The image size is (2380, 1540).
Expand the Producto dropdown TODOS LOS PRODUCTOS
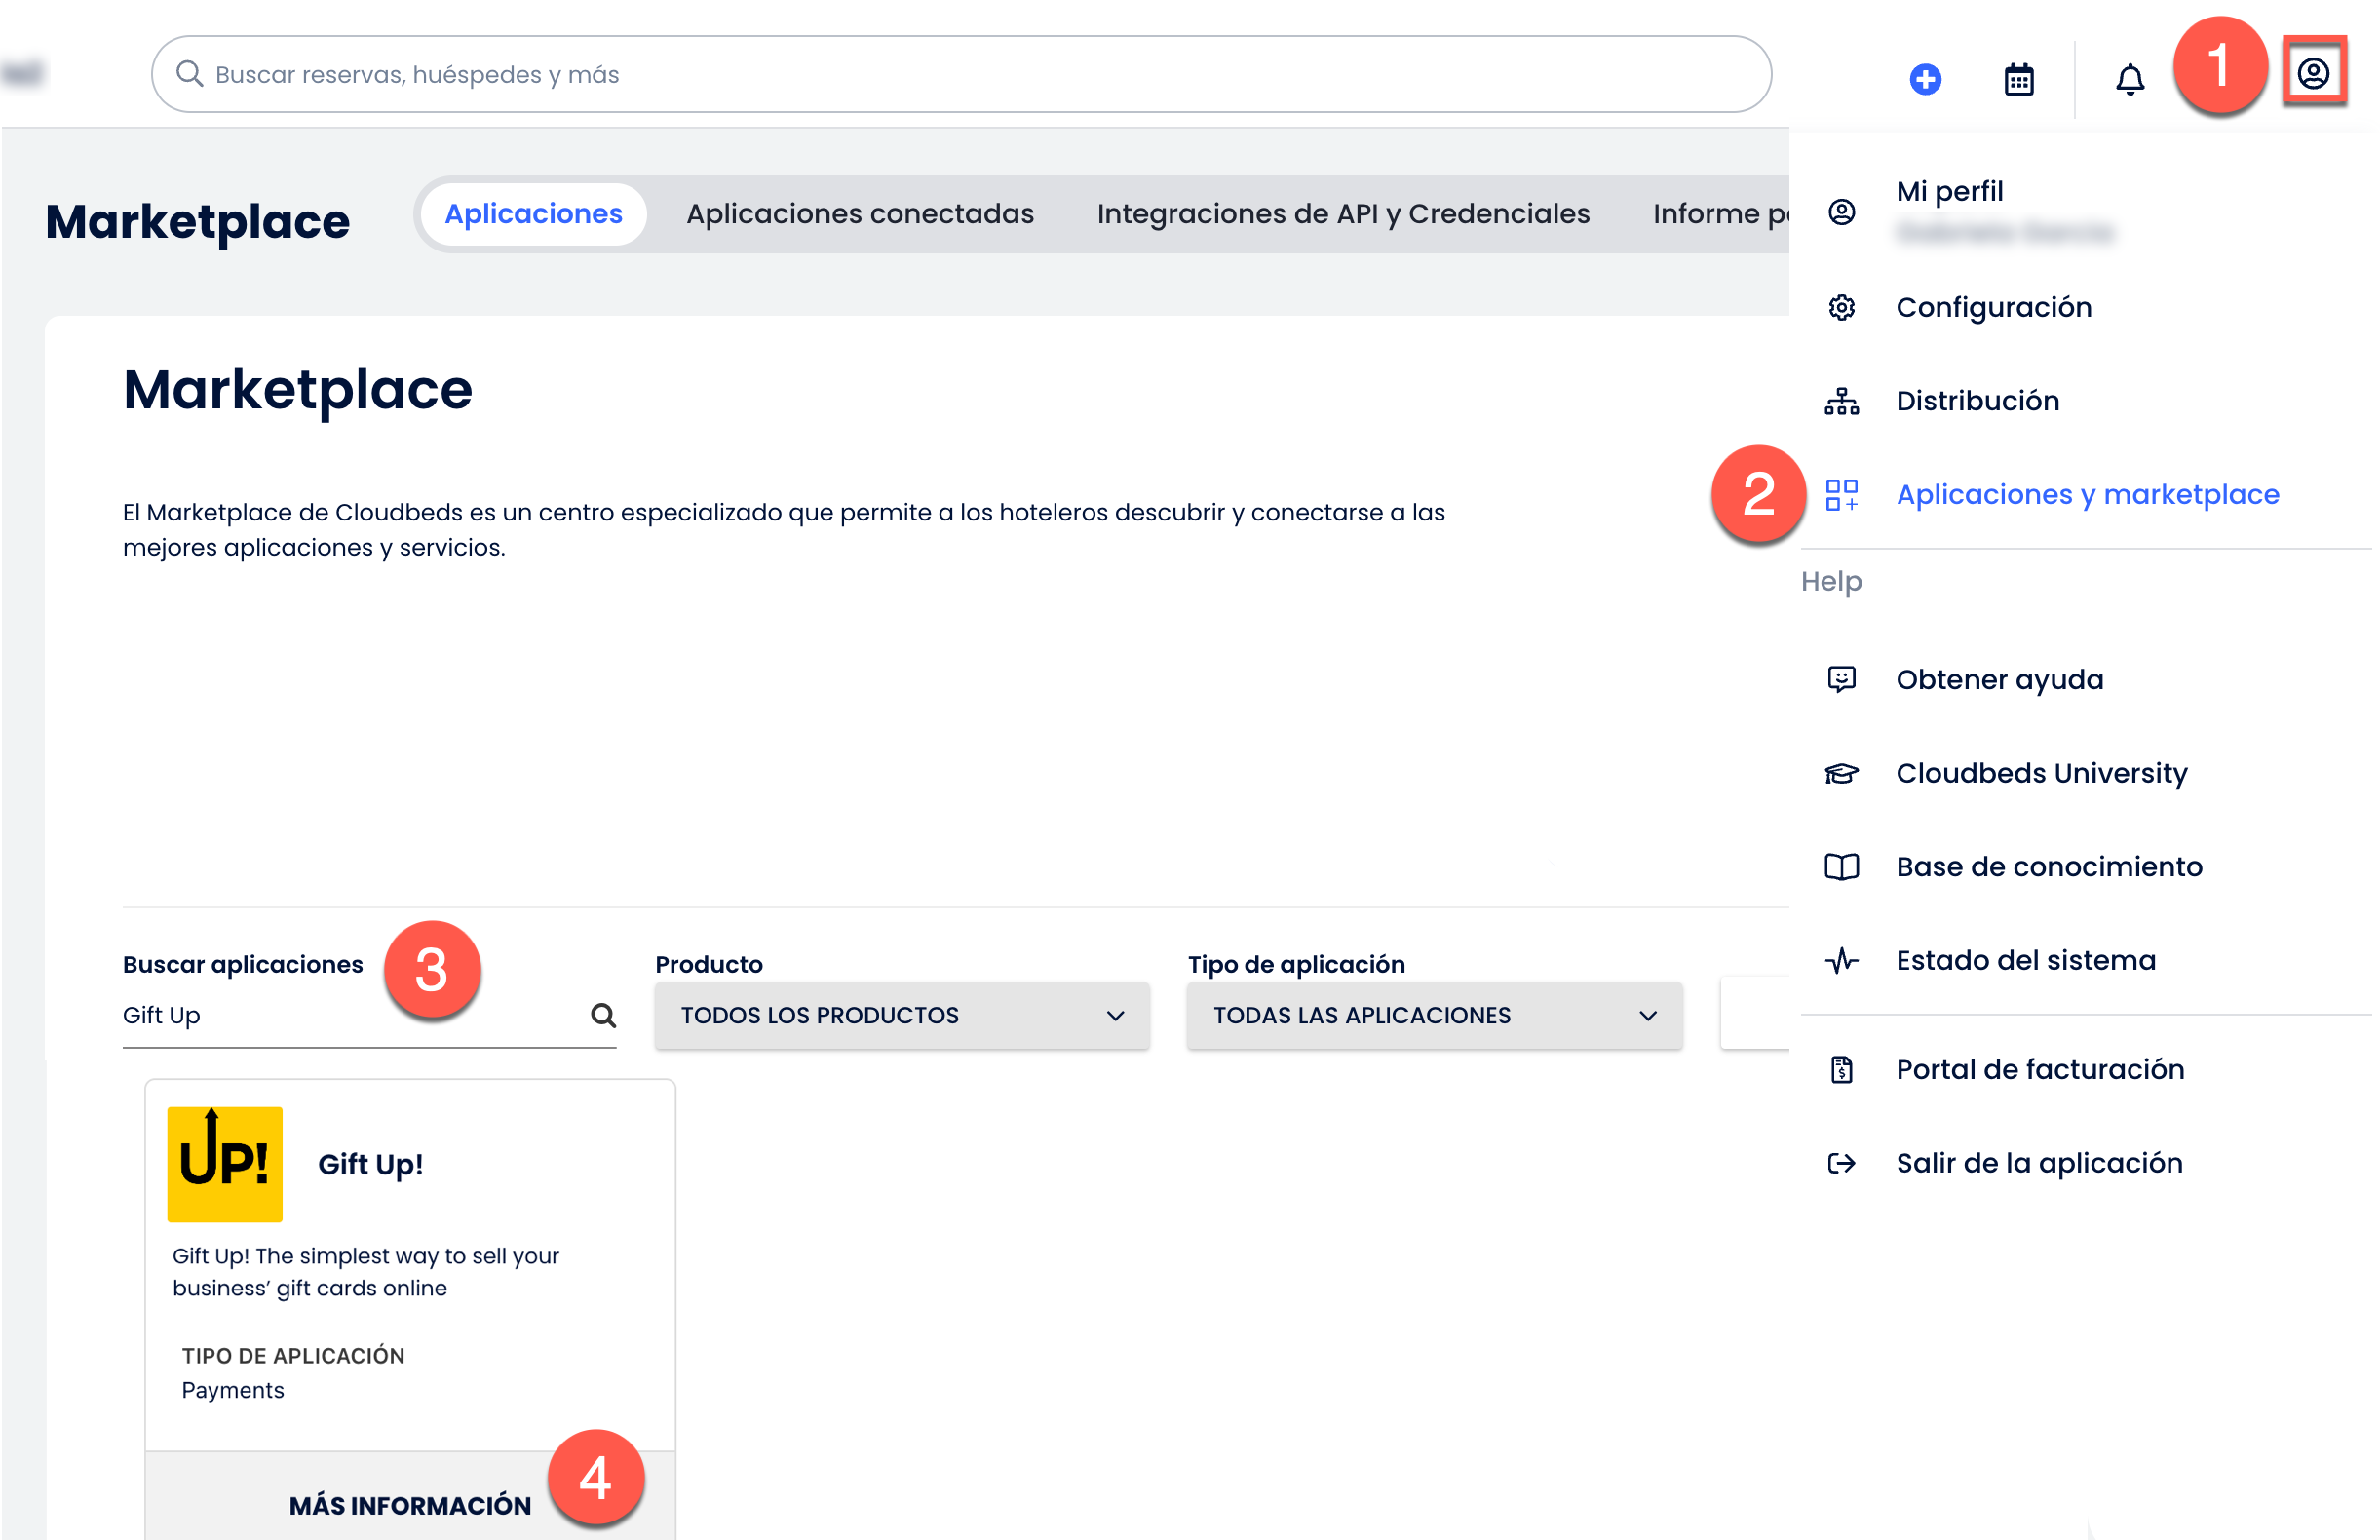coord(901,1015)
